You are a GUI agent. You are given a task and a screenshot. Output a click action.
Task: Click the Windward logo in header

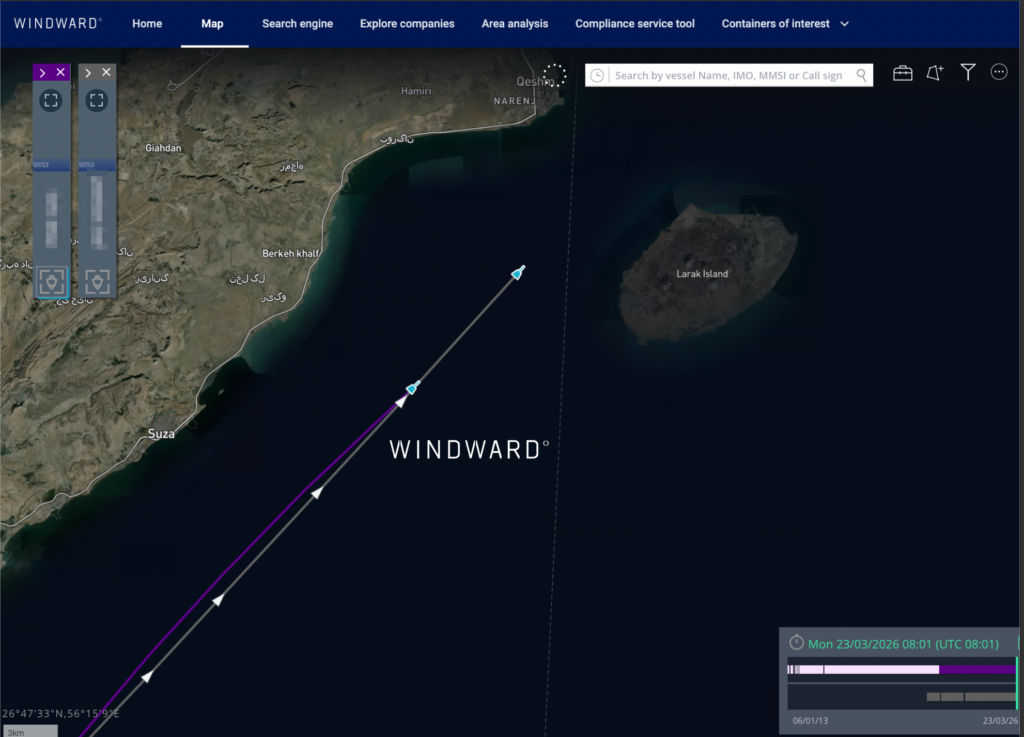pos(57,24)
